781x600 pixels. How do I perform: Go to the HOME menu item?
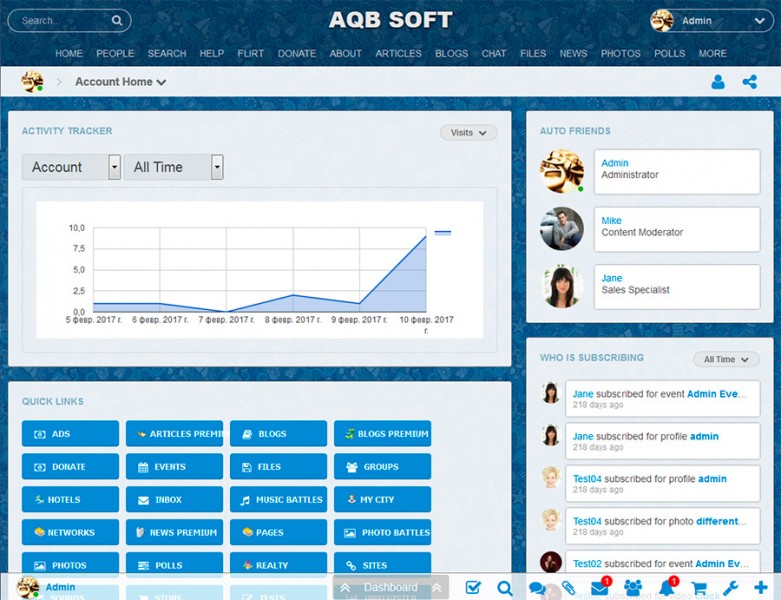(69, 53)
